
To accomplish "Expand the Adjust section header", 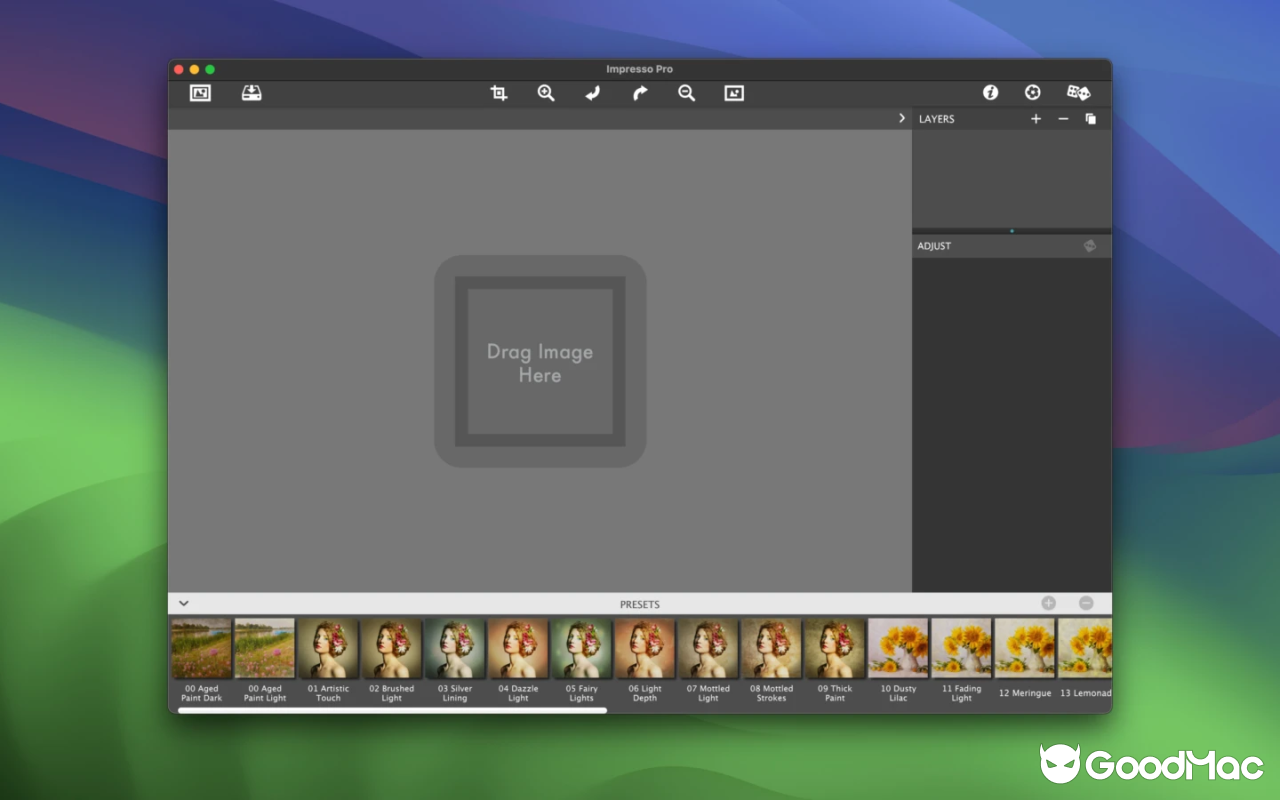I will click(934, 245).
